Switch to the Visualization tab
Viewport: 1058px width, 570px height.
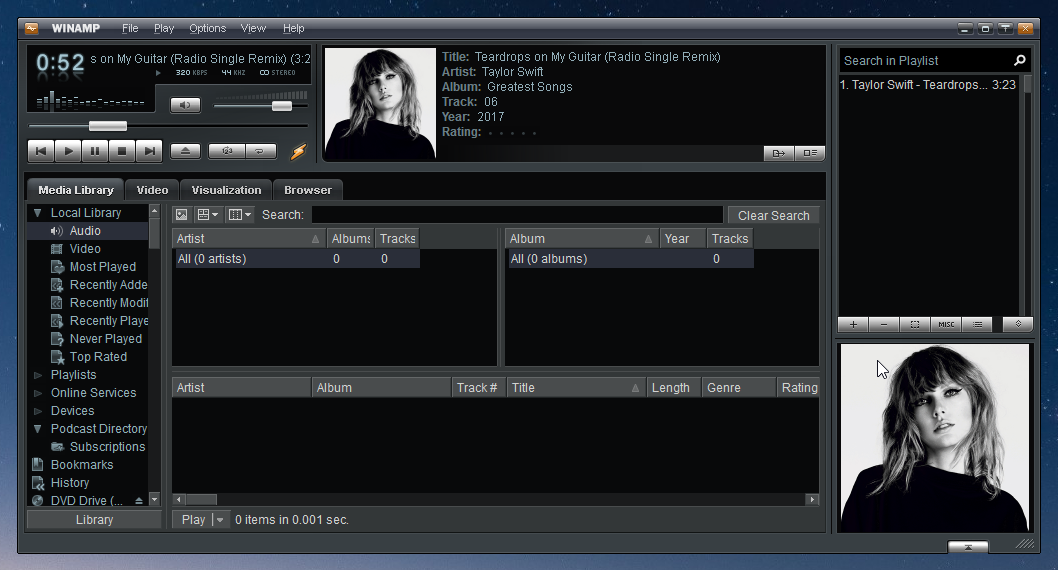(x=226, y=190)
